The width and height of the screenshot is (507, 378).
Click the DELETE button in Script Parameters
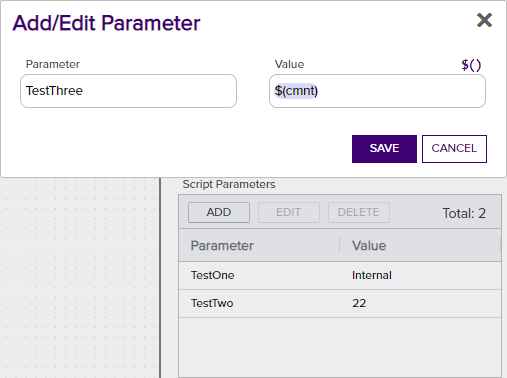click(x=359, y=212)
